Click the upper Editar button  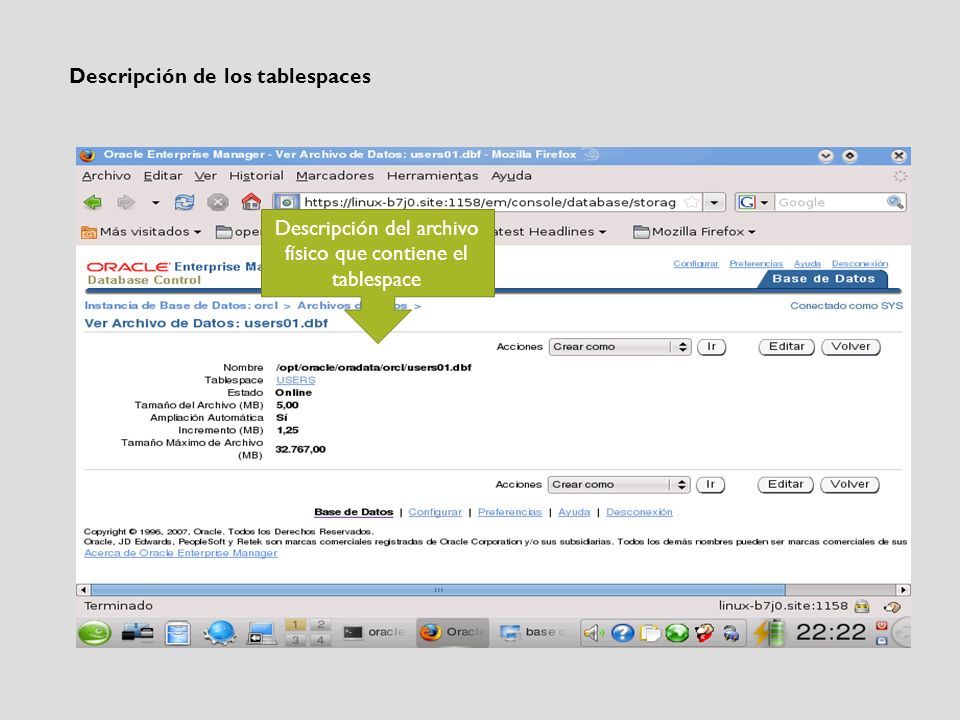pyautogui.click(x=787, y=347)
